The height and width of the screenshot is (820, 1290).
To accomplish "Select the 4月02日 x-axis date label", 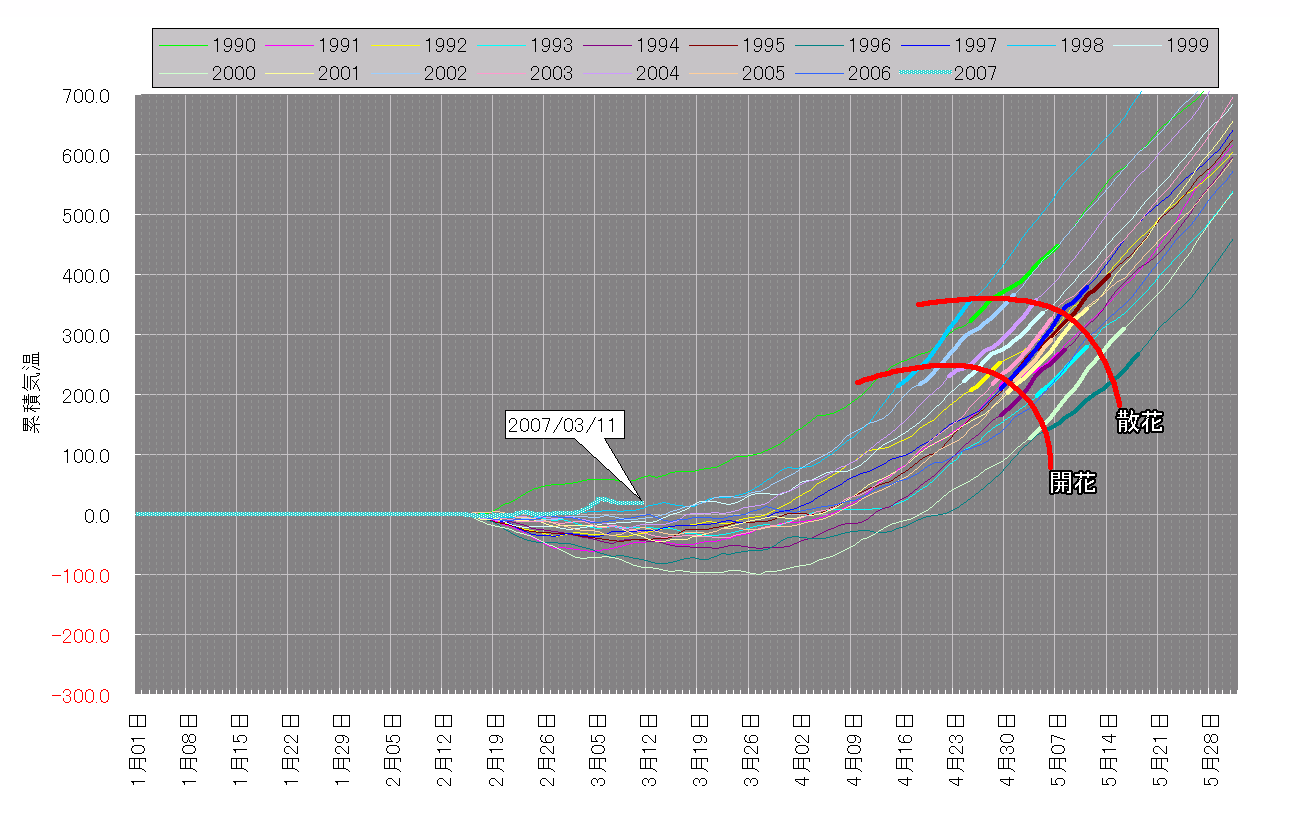I will click(802, 750).
